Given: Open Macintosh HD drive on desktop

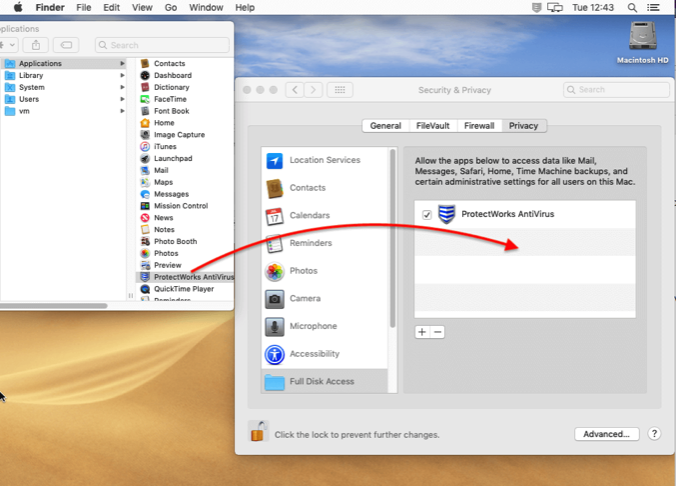Looking at the screenshot, I should [642, 42].
